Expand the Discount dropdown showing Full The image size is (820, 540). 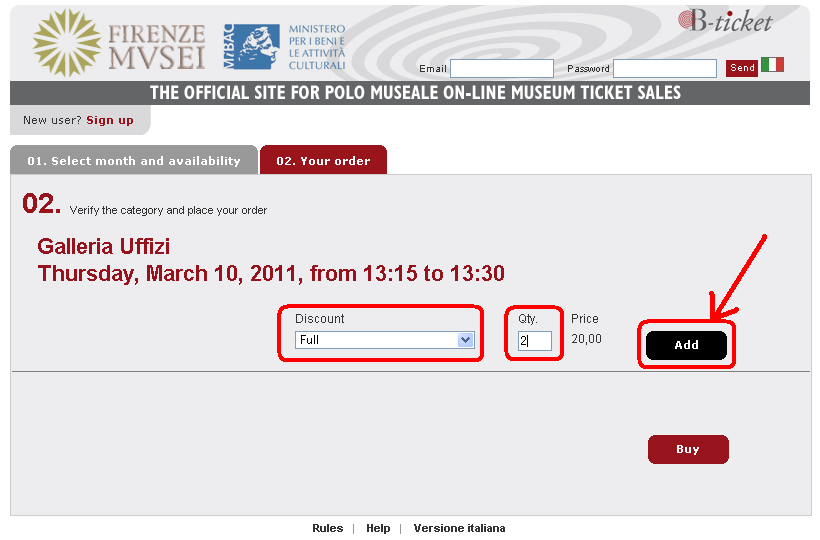point(385,340)
